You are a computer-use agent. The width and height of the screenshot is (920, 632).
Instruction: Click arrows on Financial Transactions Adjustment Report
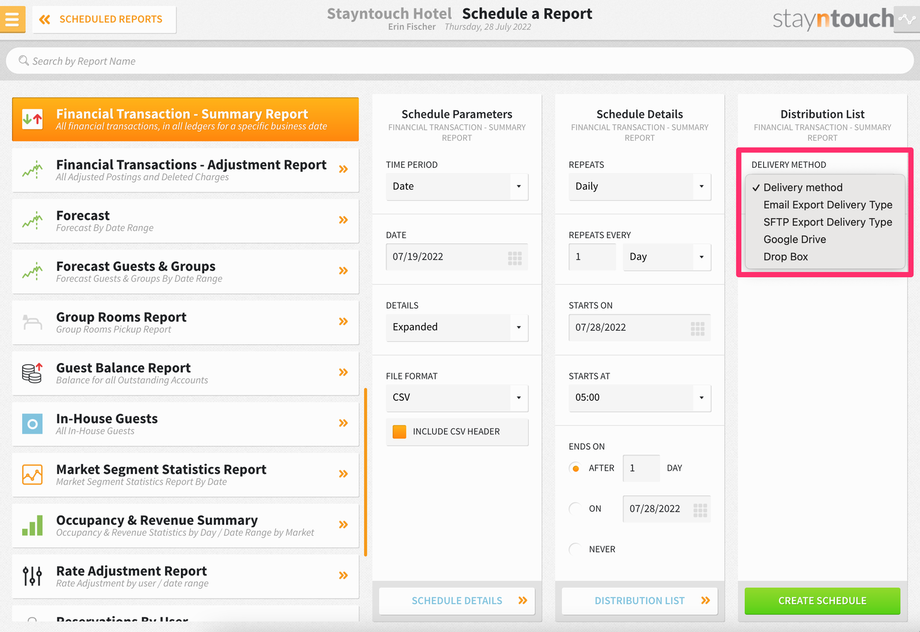pyautogui.click(x=343, y=169)
